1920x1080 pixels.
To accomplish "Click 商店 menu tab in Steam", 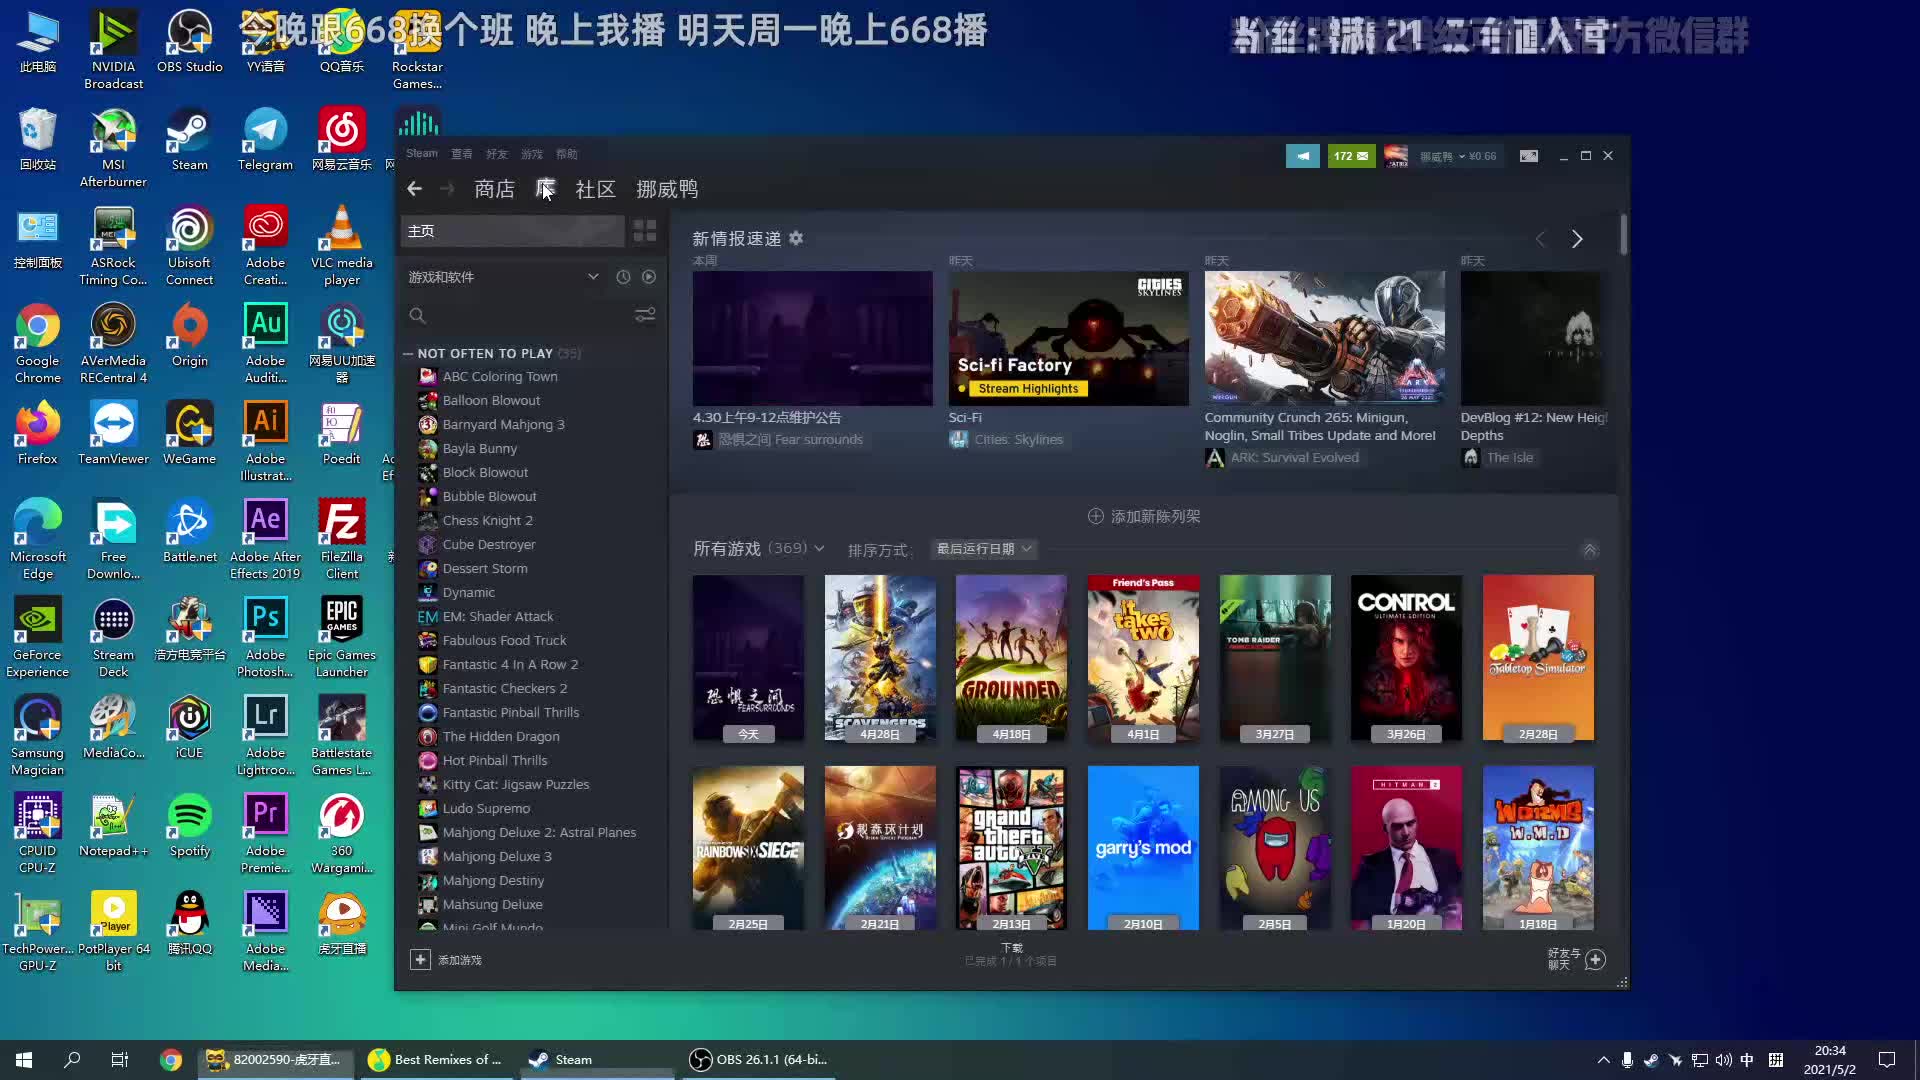I will [493, 189].
